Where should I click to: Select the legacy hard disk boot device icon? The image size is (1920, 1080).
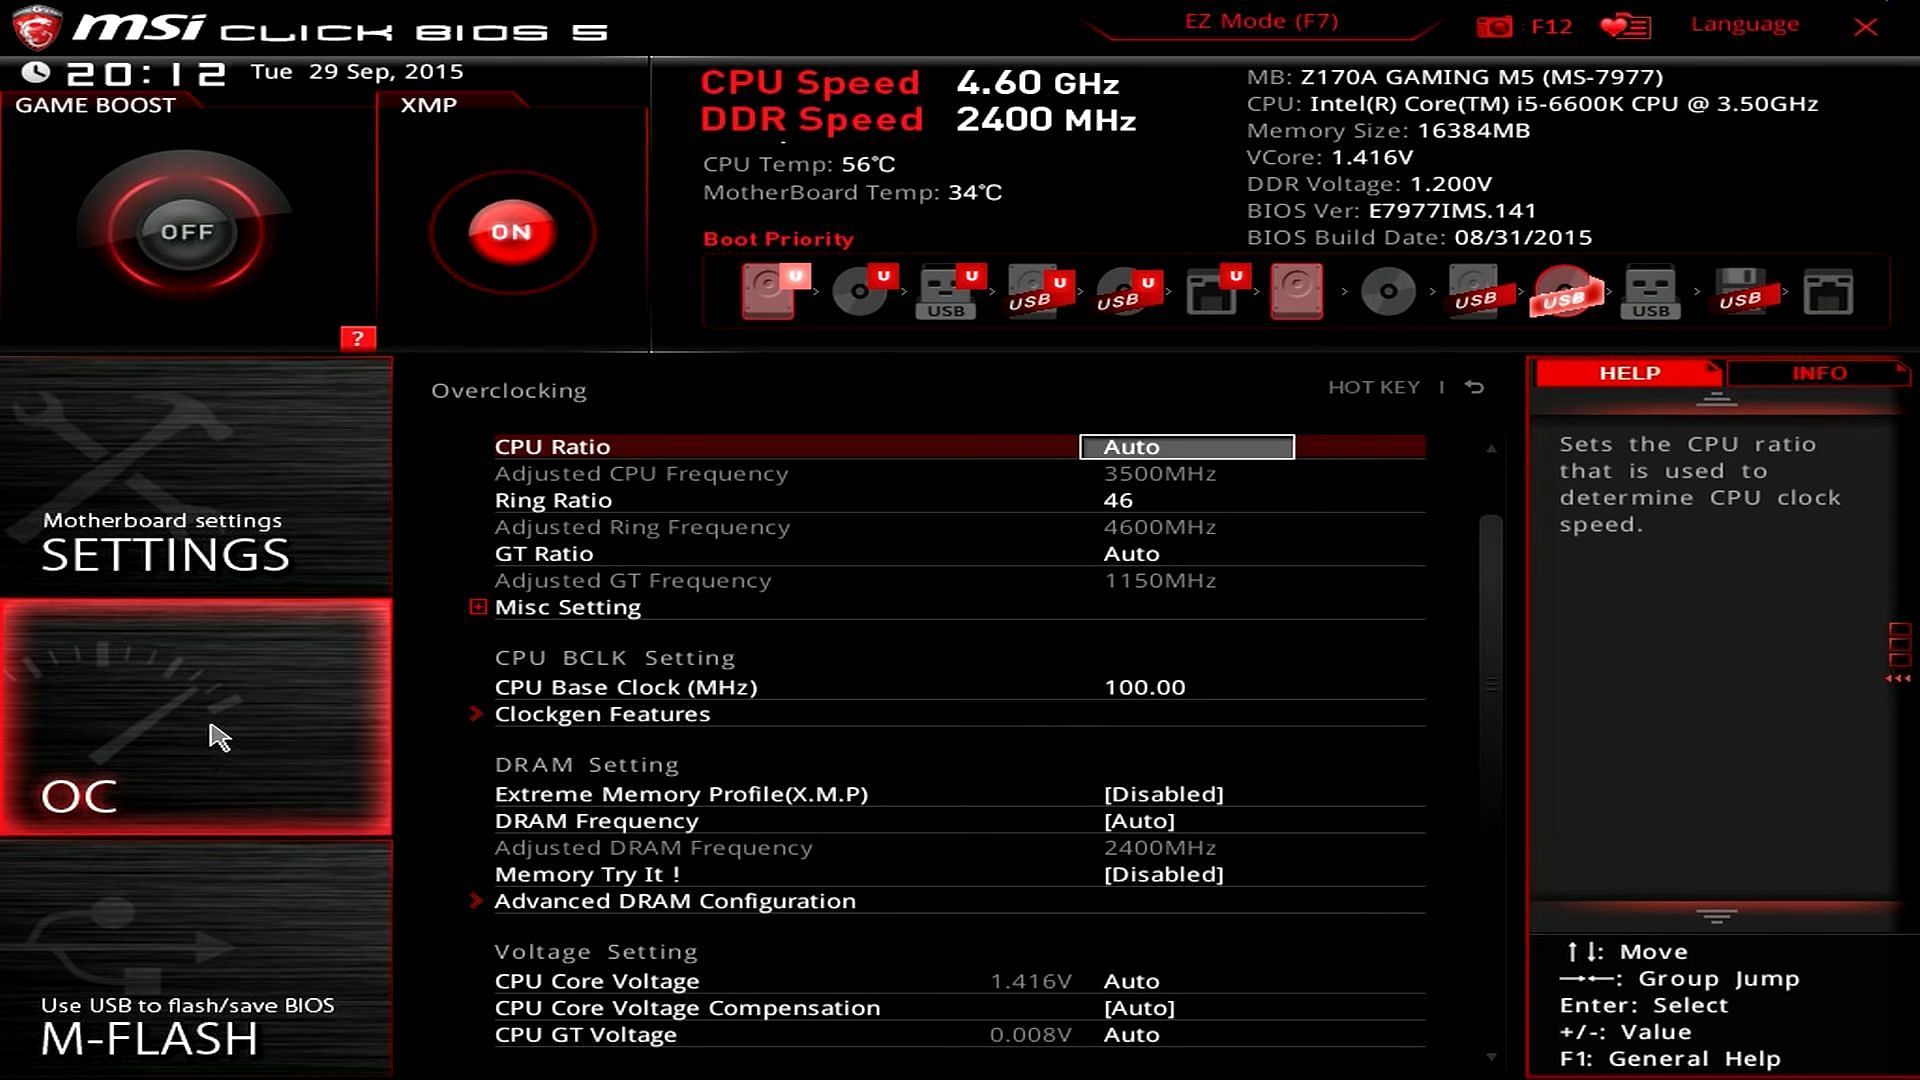coord(1297,291)
